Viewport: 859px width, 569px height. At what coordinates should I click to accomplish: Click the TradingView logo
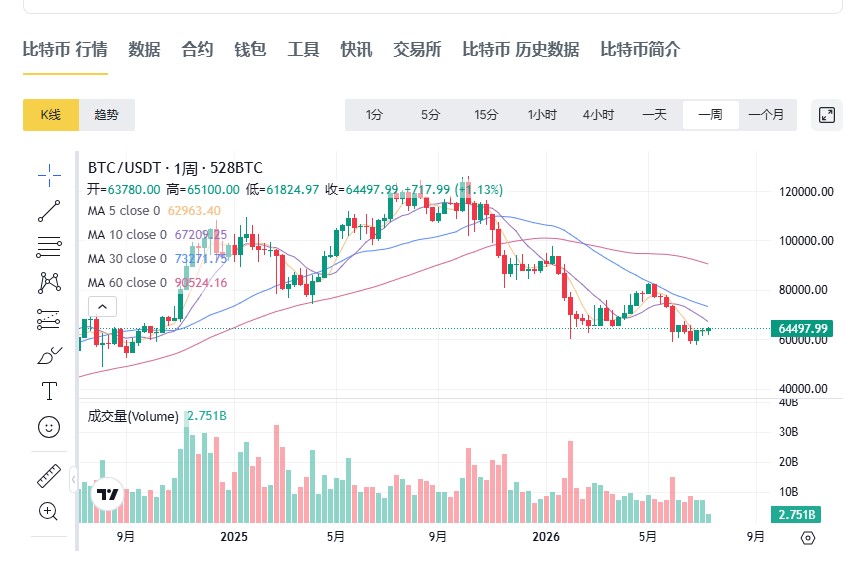(x=107, y=495)
